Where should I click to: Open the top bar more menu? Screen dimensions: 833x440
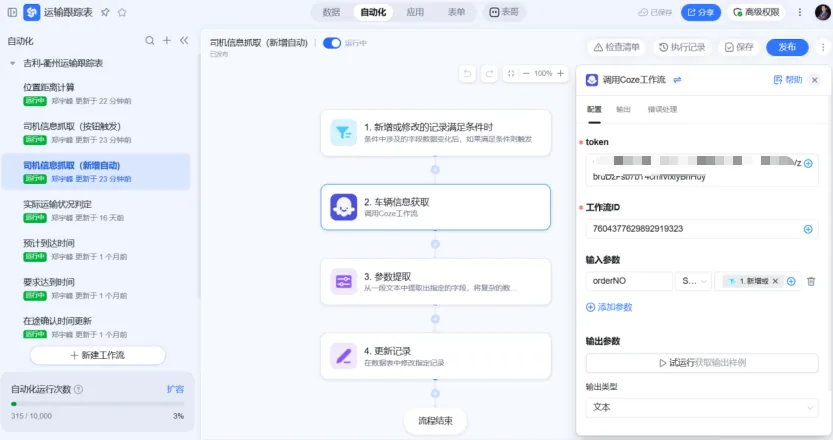(800, 12)
